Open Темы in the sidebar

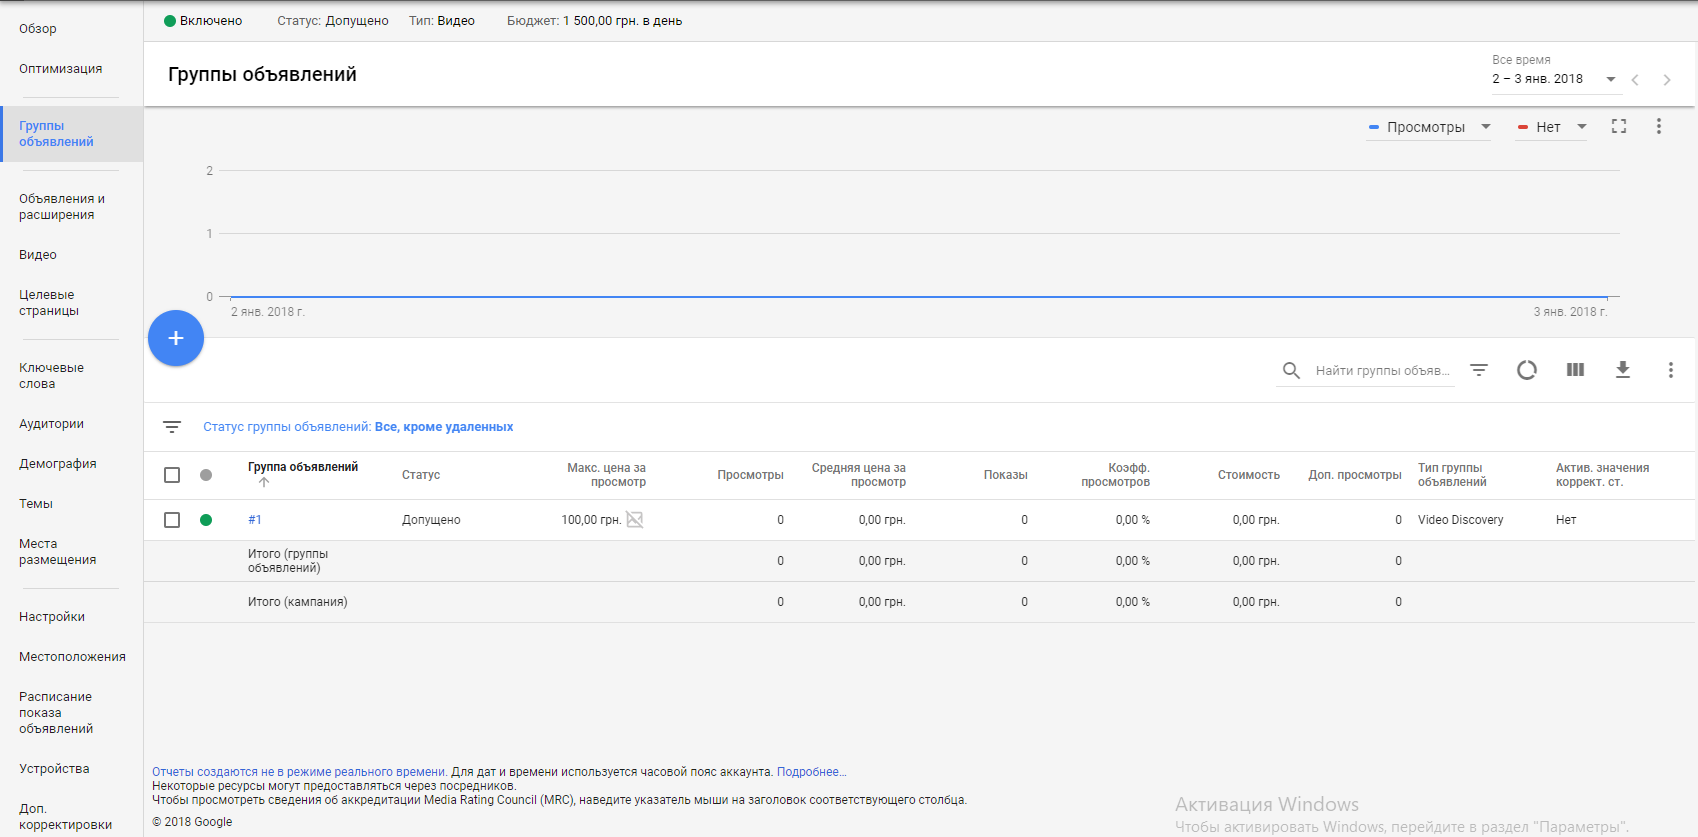36,504
